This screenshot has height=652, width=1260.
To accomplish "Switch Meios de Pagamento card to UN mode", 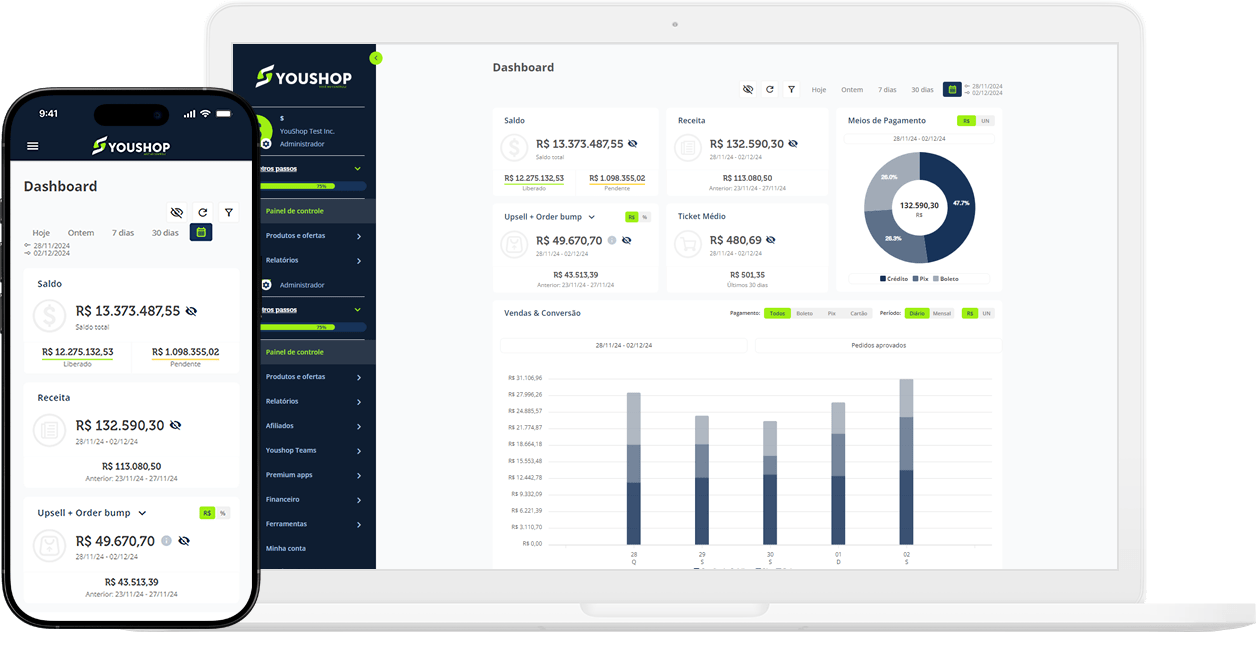I will pos(985,121).
